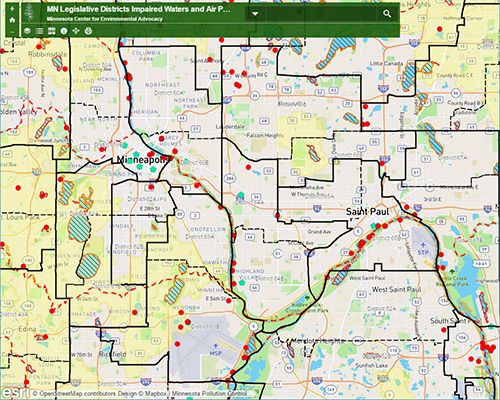This screenshot has height=400, width=500.
Task: Click the tree logo in header
Action: point(29,12)
